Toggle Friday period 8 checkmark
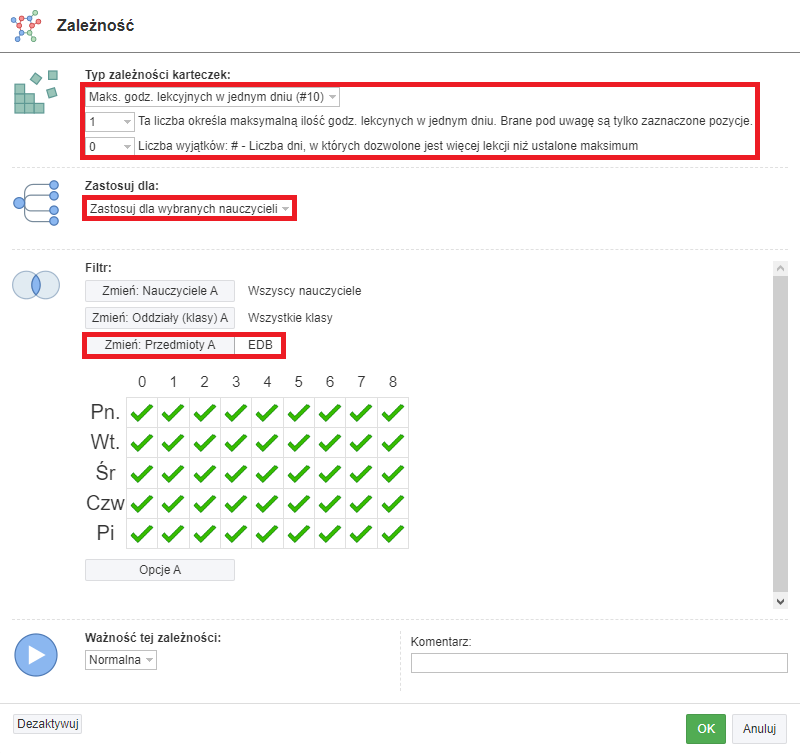Image resolution: width=800 pixels, height=753 pixels. 393,534
